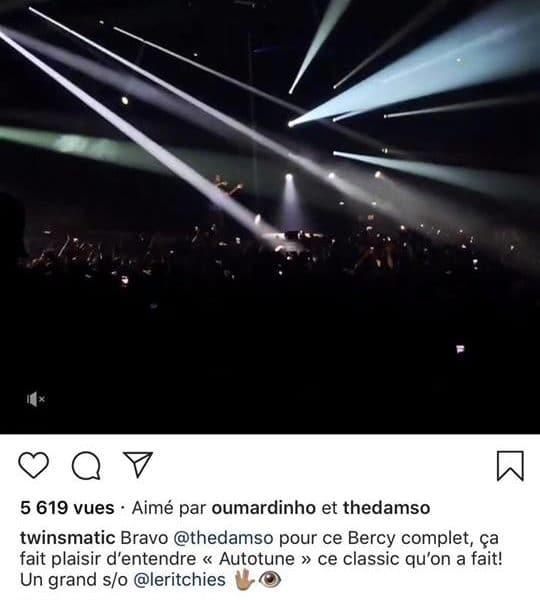Viewport: 540px width, 600px height.
Task: Unmute the video with the speaker icon
Action: point(36,399)
